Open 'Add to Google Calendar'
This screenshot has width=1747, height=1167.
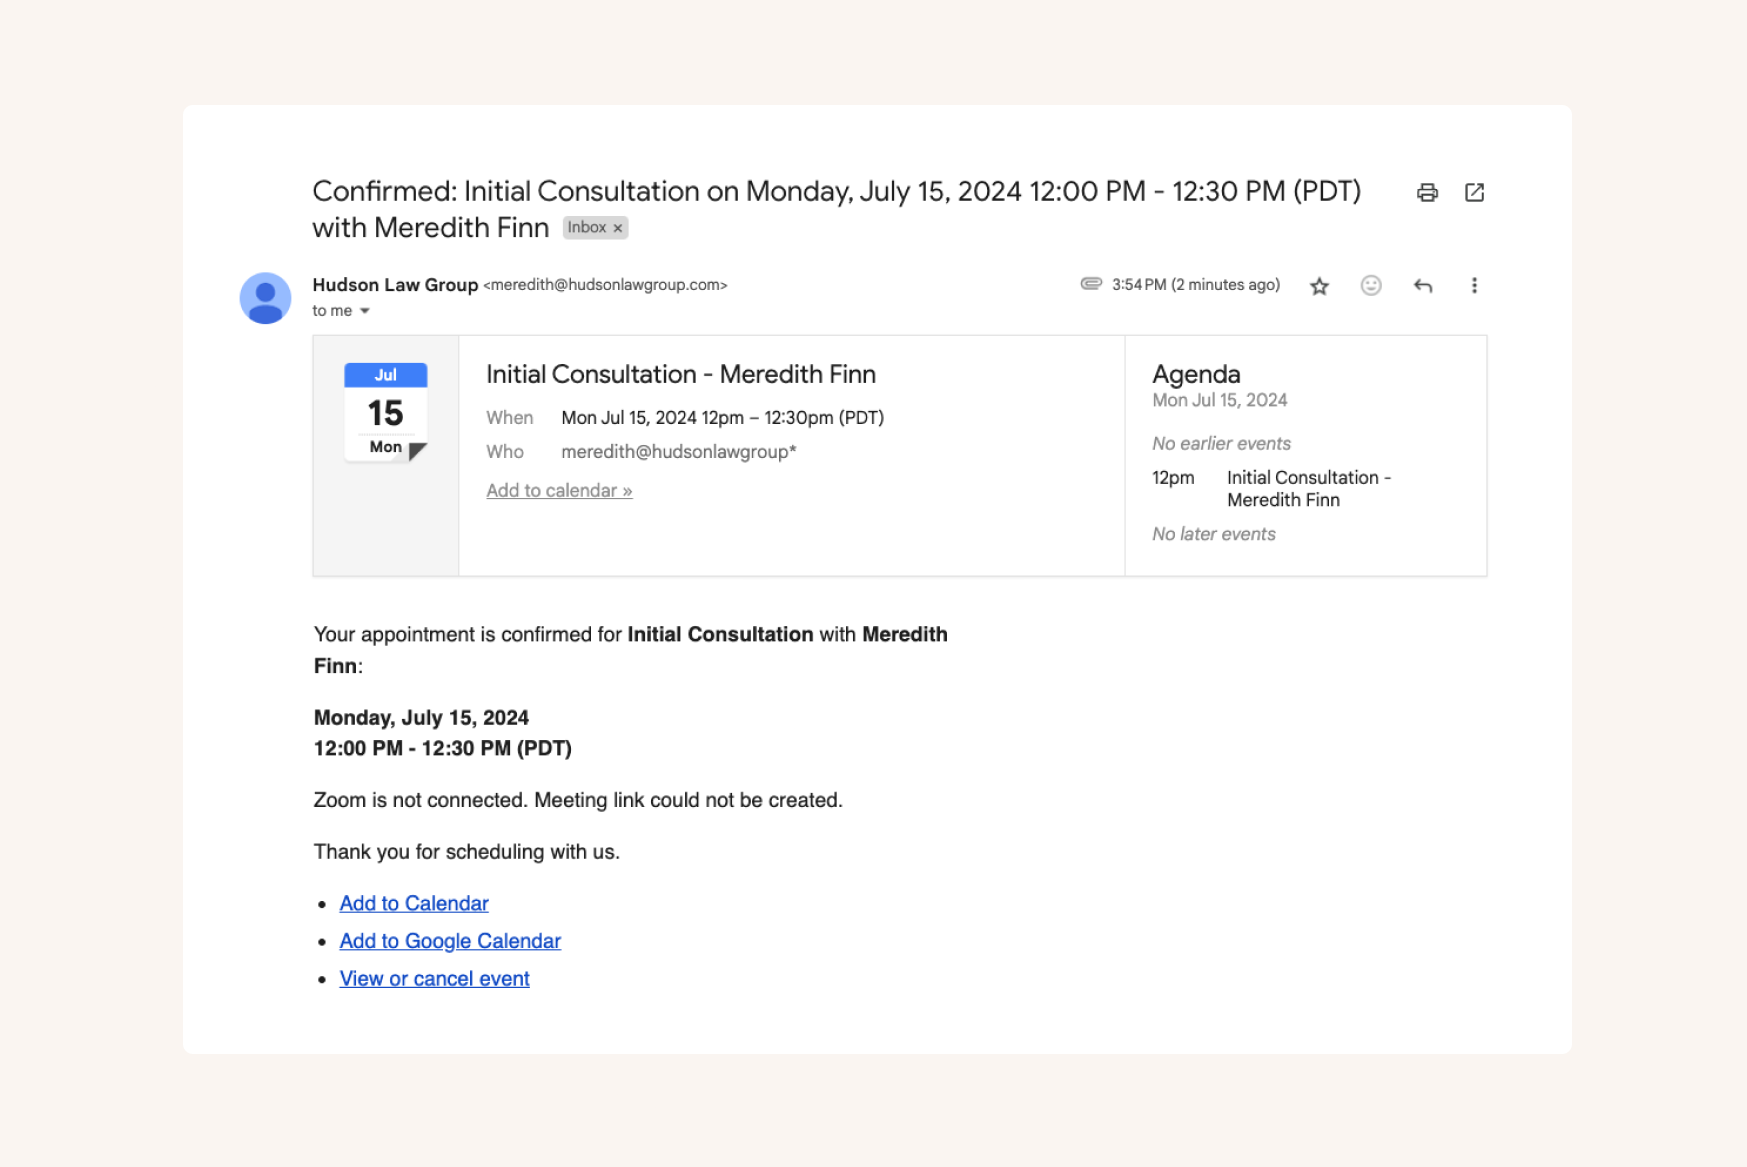tap(450, 941)
